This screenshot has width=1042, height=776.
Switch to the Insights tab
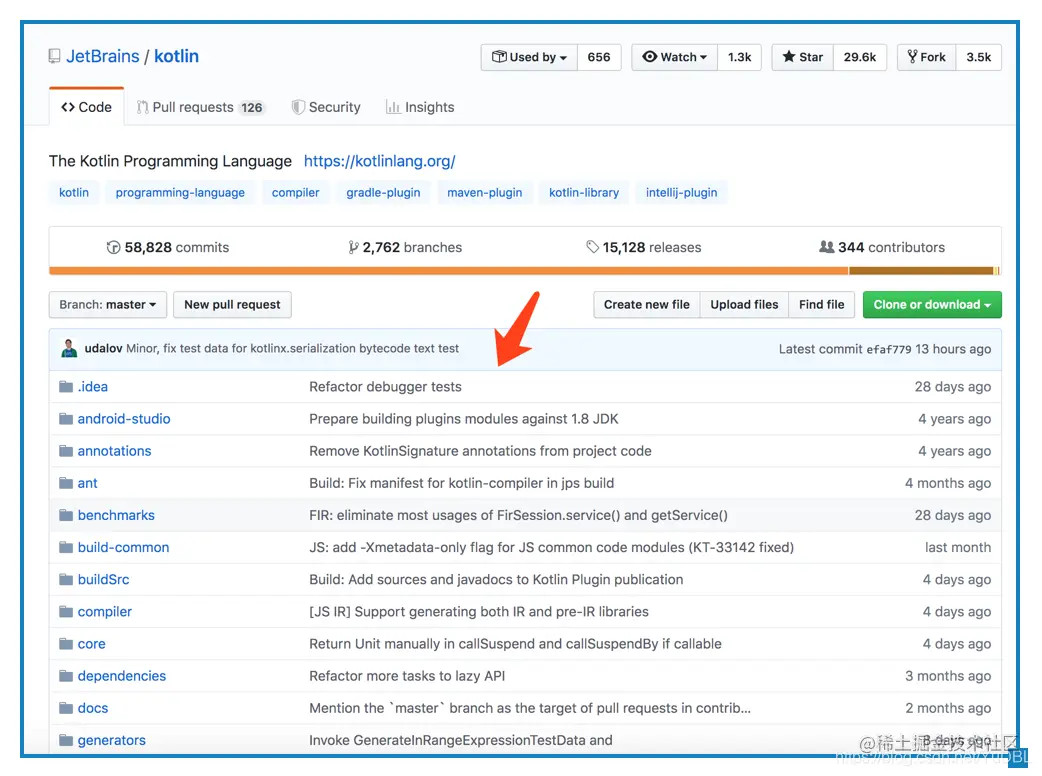pos(421,107)
